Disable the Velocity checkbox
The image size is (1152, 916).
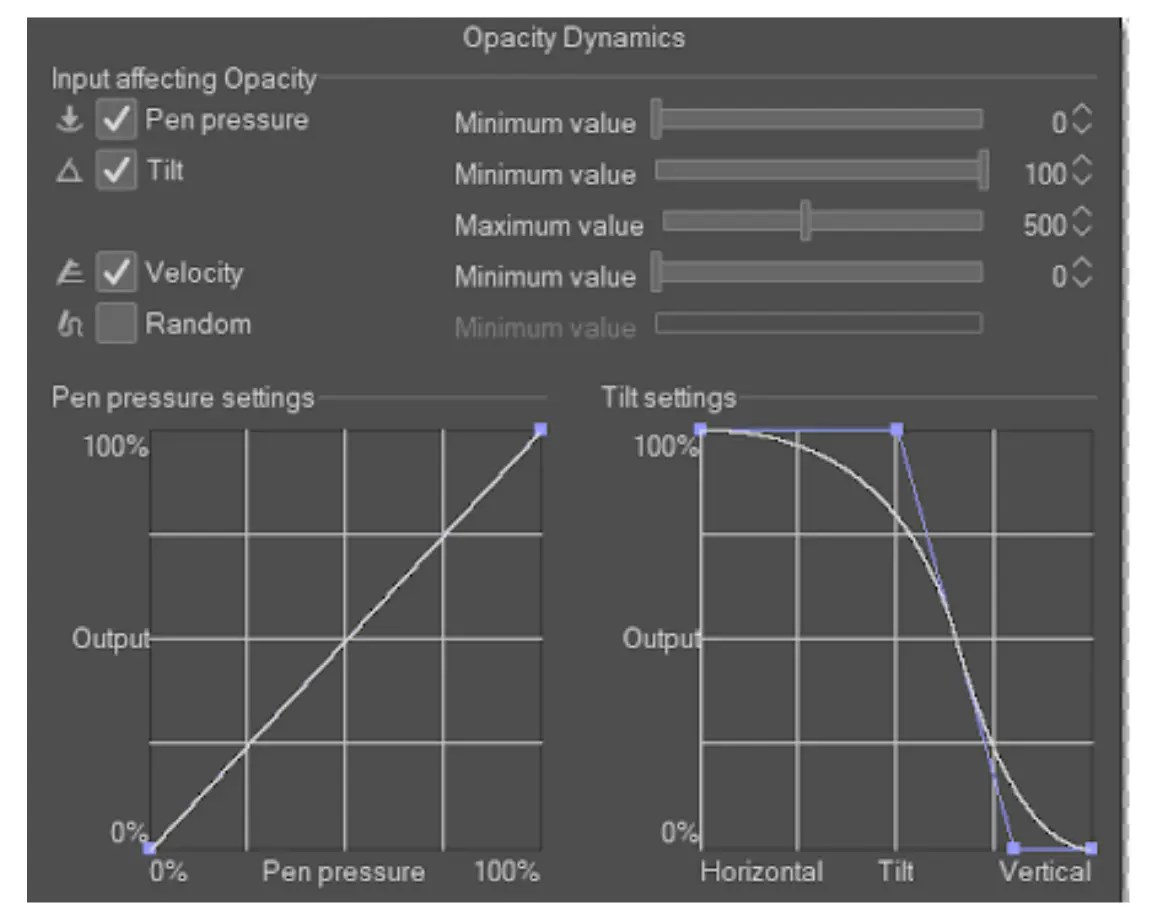(116, 273)
